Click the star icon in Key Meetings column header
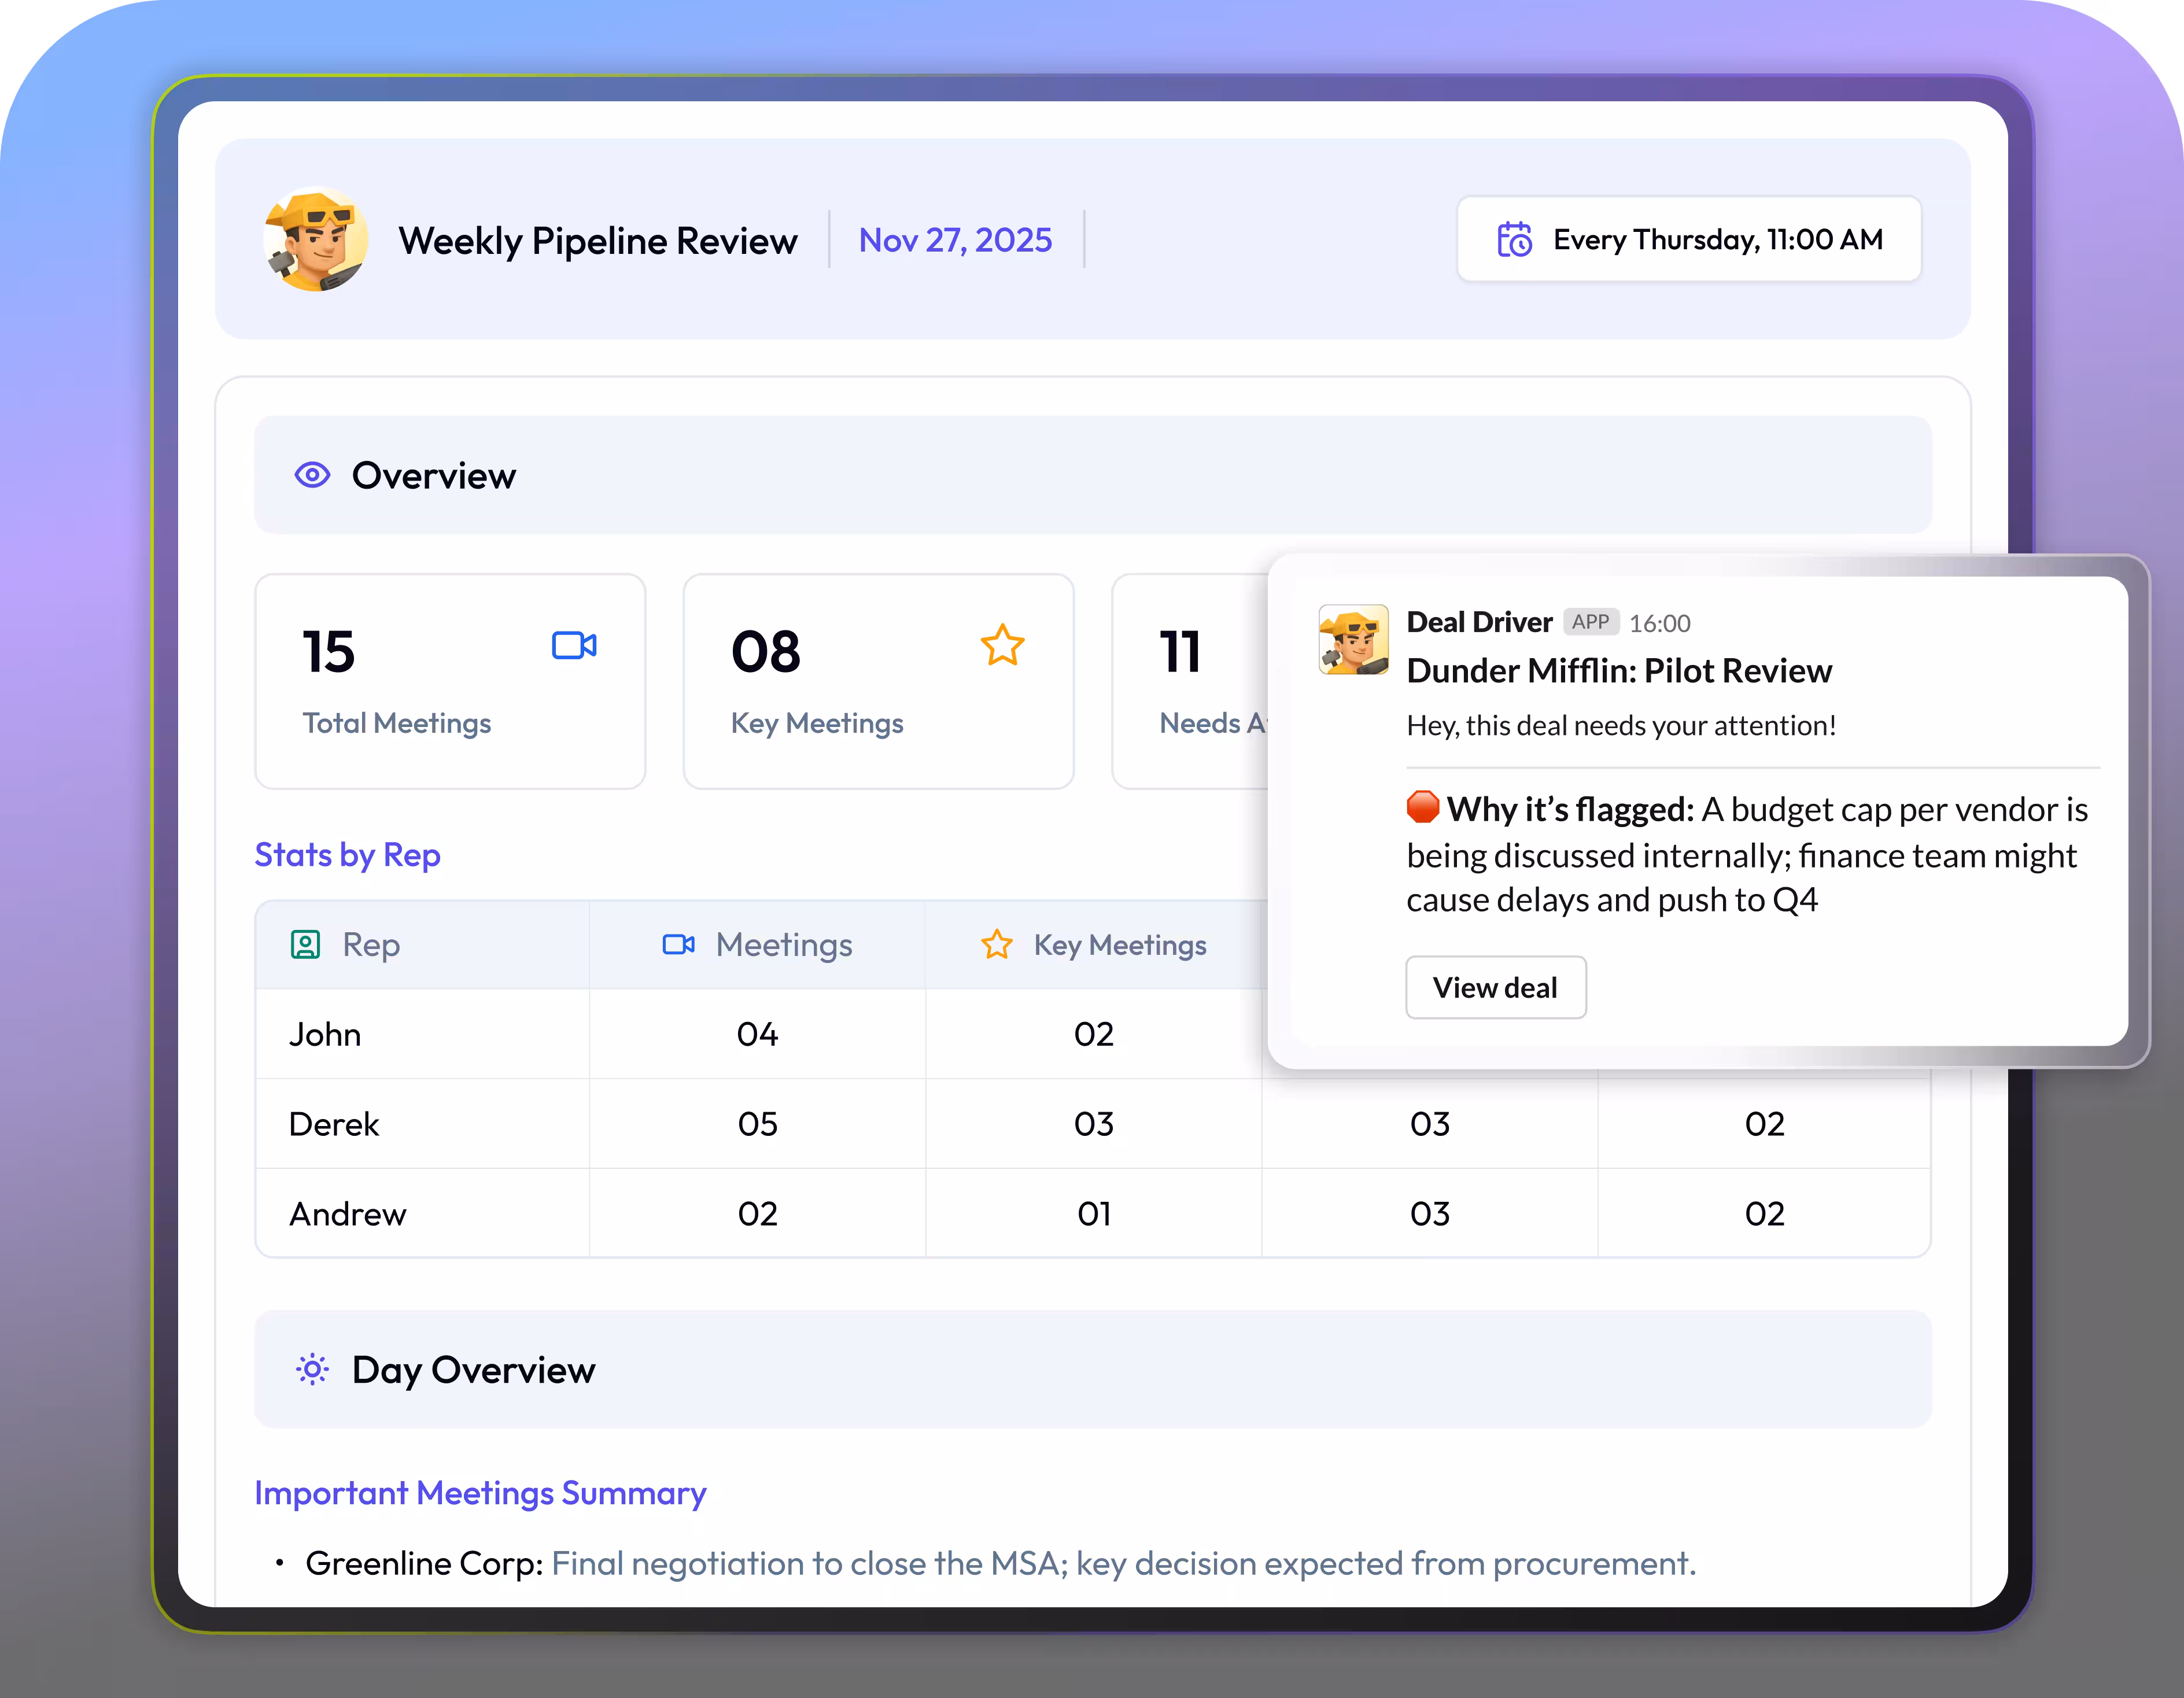The image size is (2184, 1698). pyautogui.click(x=997, y=945)
